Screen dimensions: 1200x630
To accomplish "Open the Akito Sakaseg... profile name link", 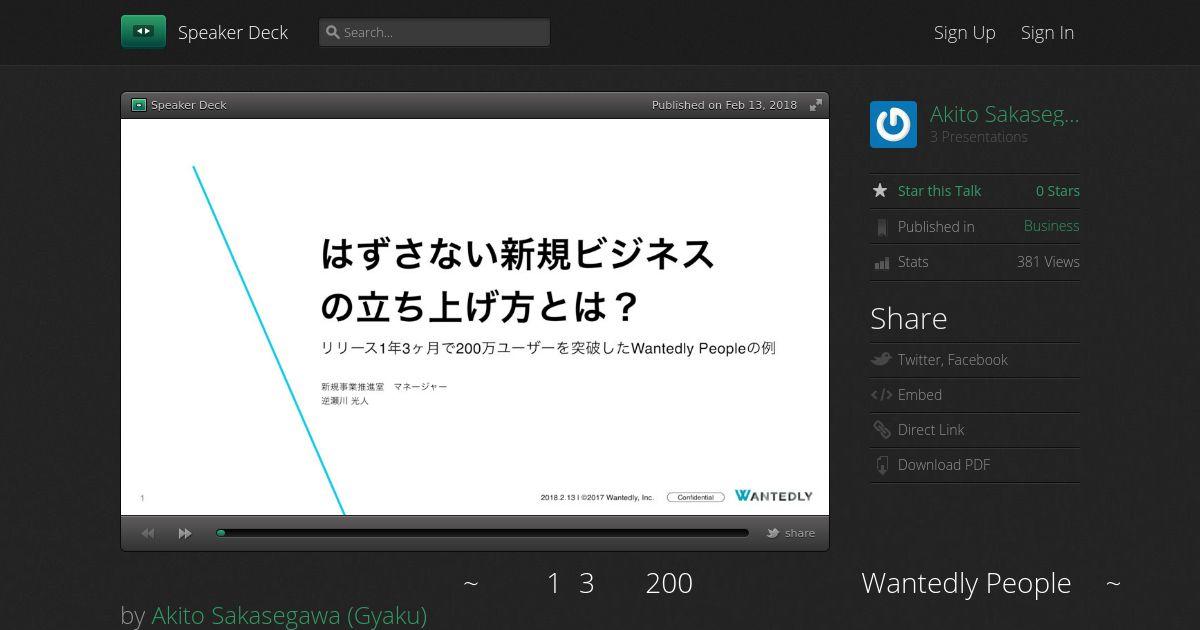I will [x=1004, y=114].
